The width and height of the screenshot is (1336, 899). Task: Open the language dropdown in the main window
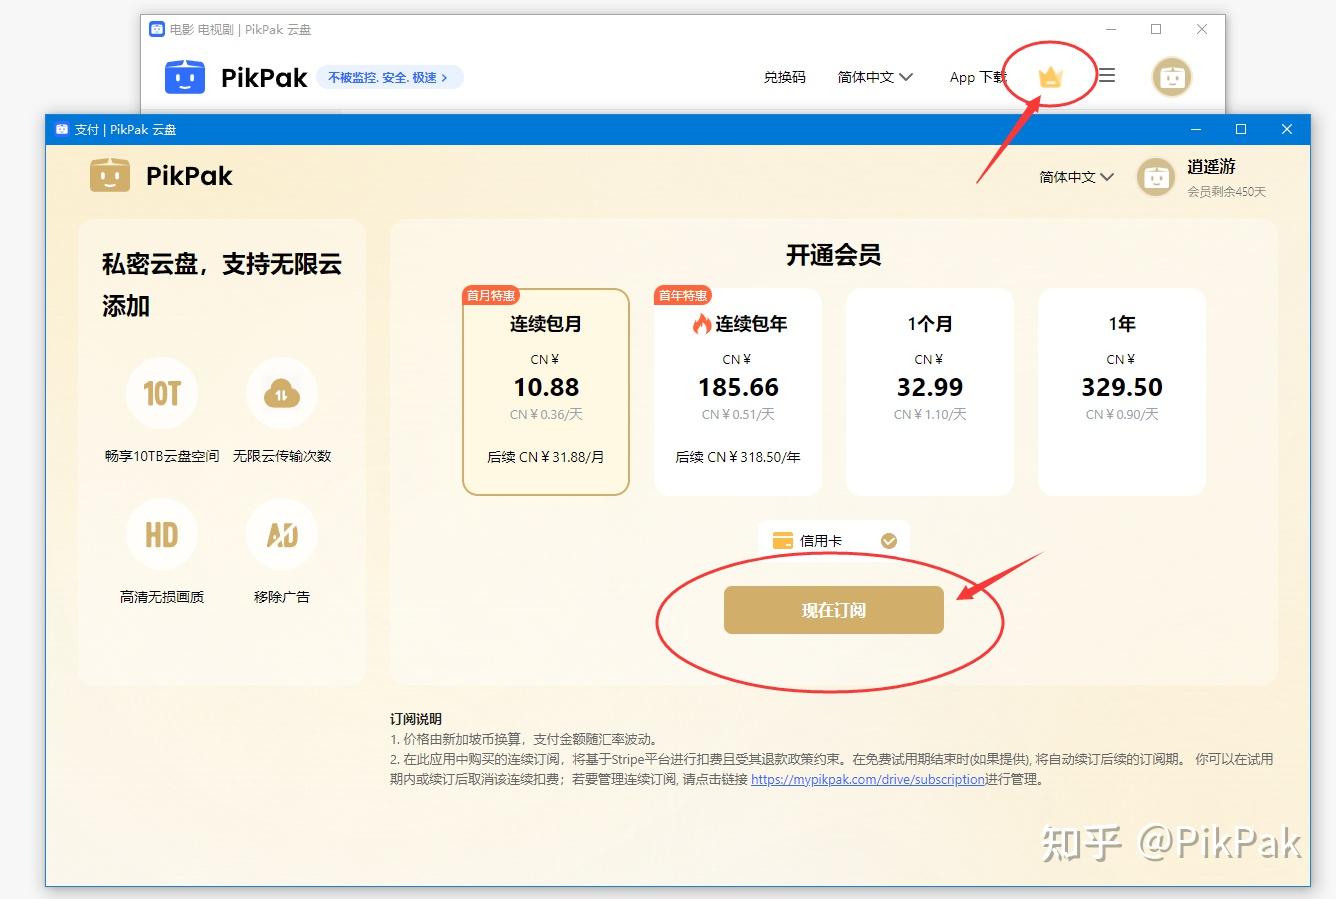pos(873,76)
